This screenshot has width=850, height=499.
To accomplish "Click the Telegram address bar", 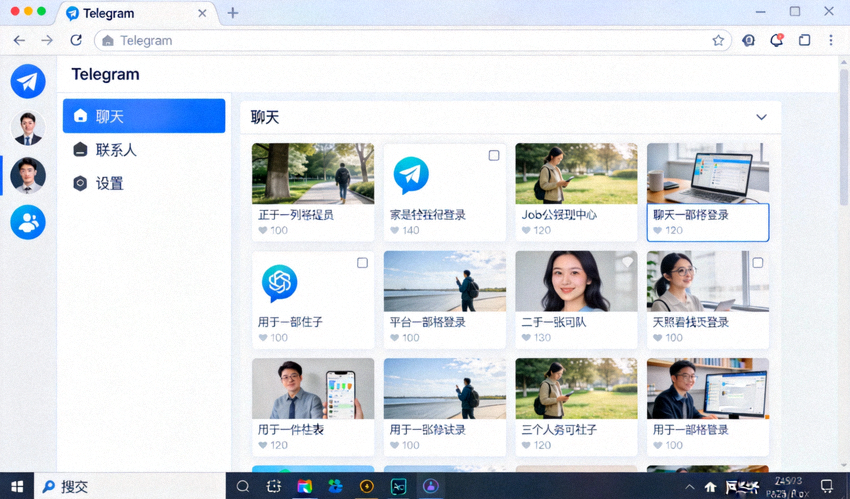I will [413, 41].
